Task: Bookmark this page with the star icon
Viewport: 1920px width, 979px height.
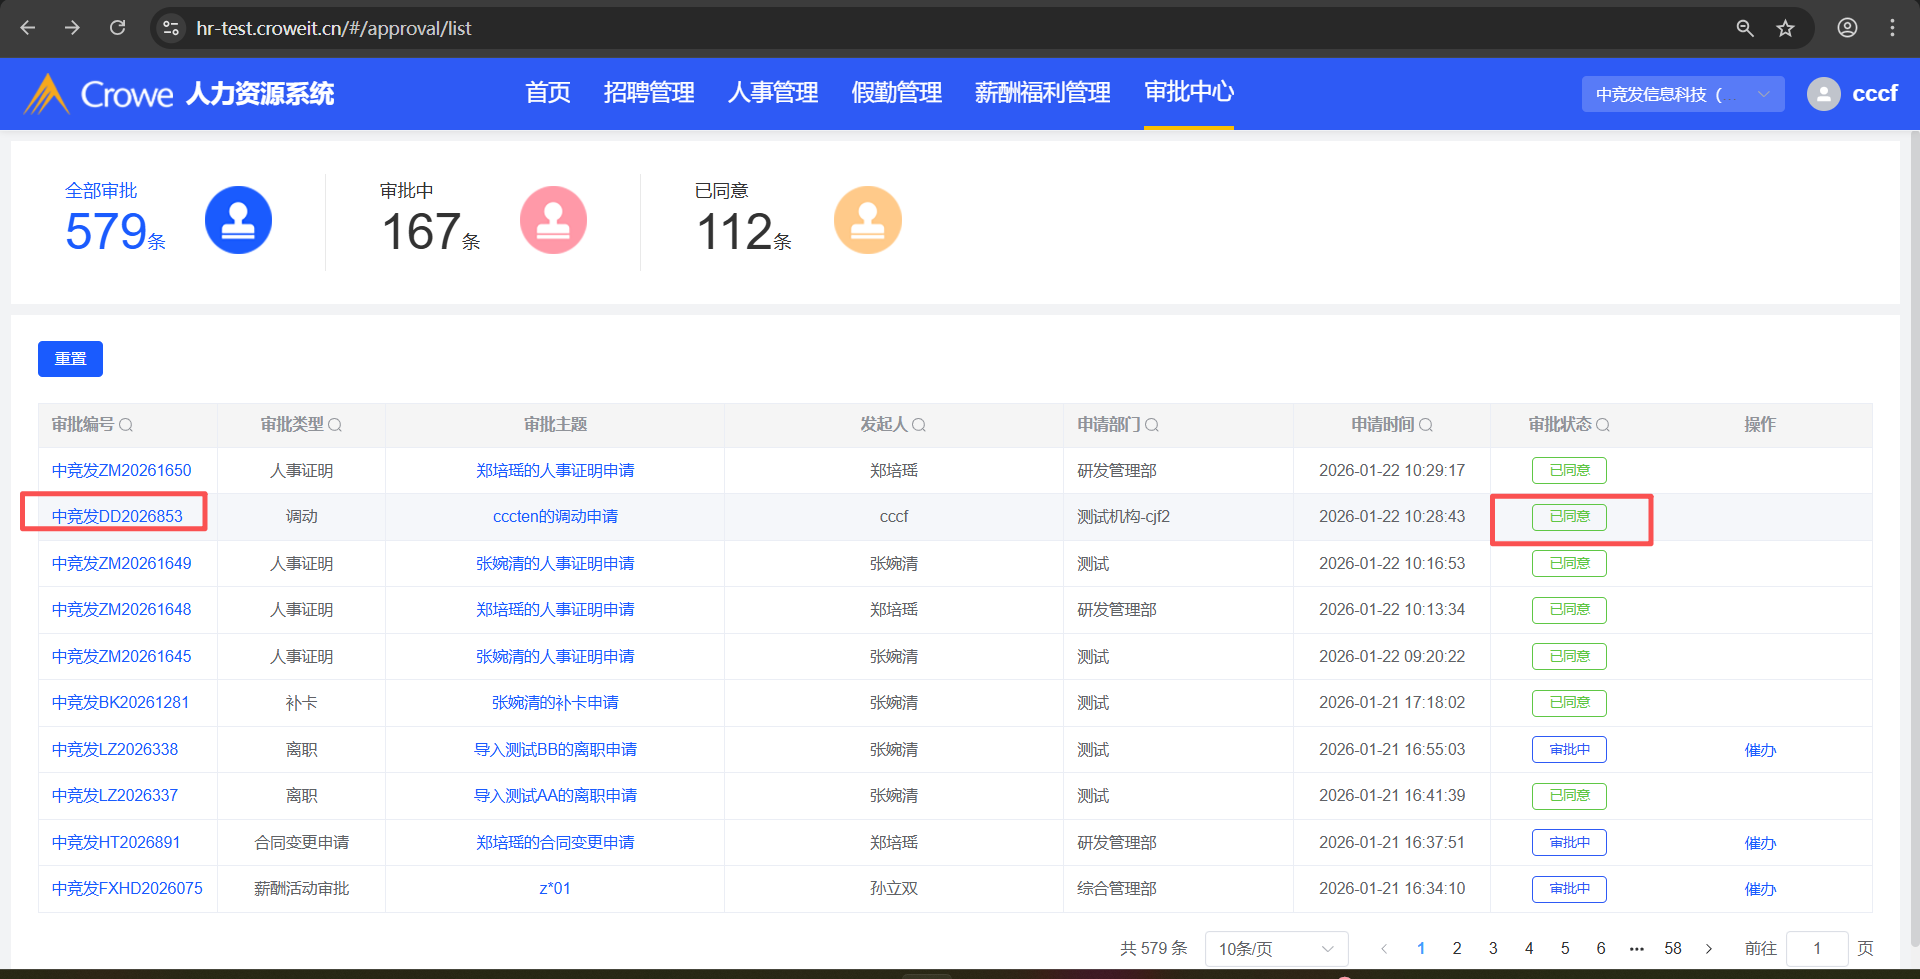Action: point(1785,28)
